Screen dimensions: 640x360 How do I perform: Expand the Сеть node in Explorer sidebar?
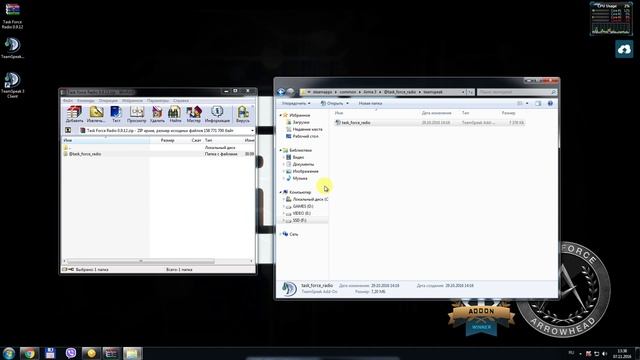pos(280,234)
